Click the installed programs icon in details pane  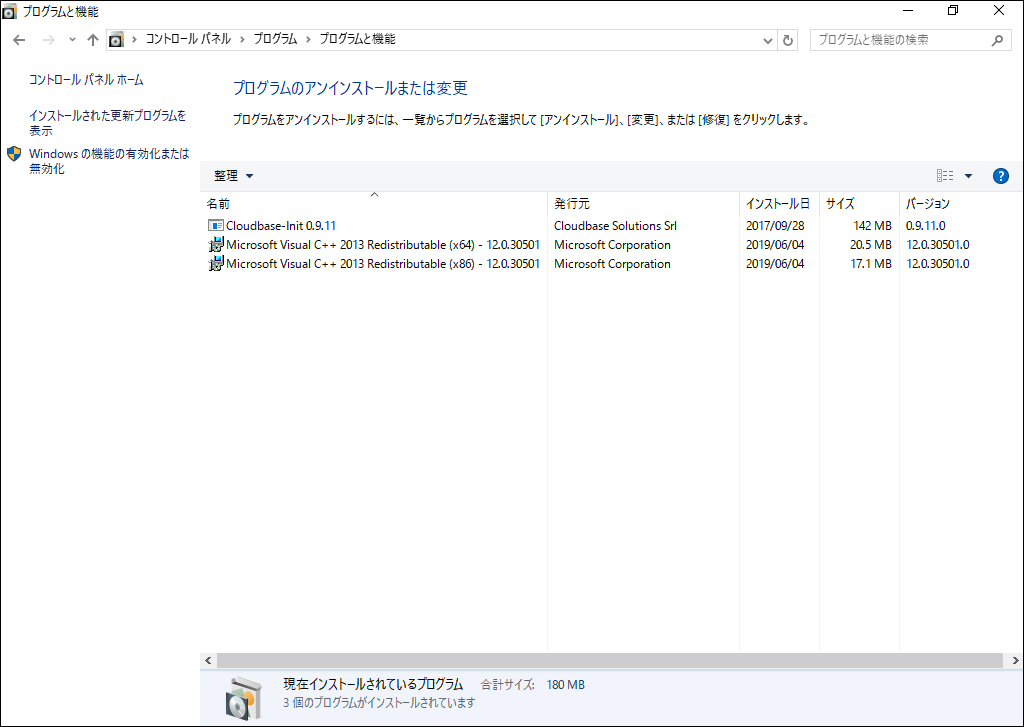coord(244,698)
